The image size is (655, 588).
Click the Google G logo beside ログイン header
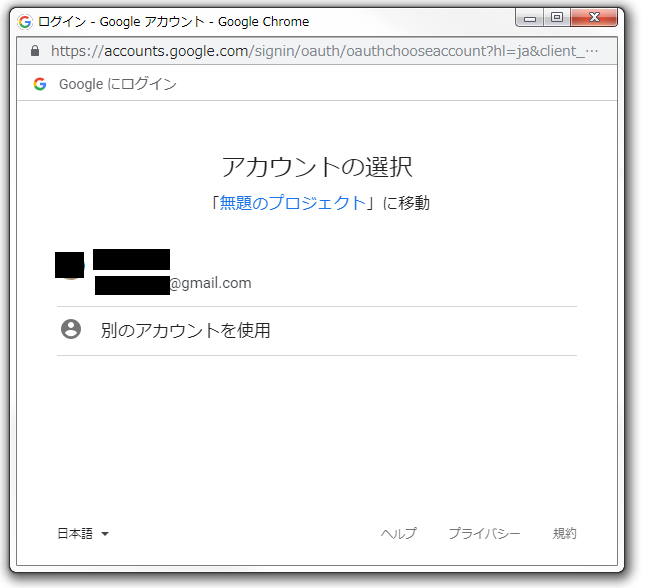click(40, 84)
